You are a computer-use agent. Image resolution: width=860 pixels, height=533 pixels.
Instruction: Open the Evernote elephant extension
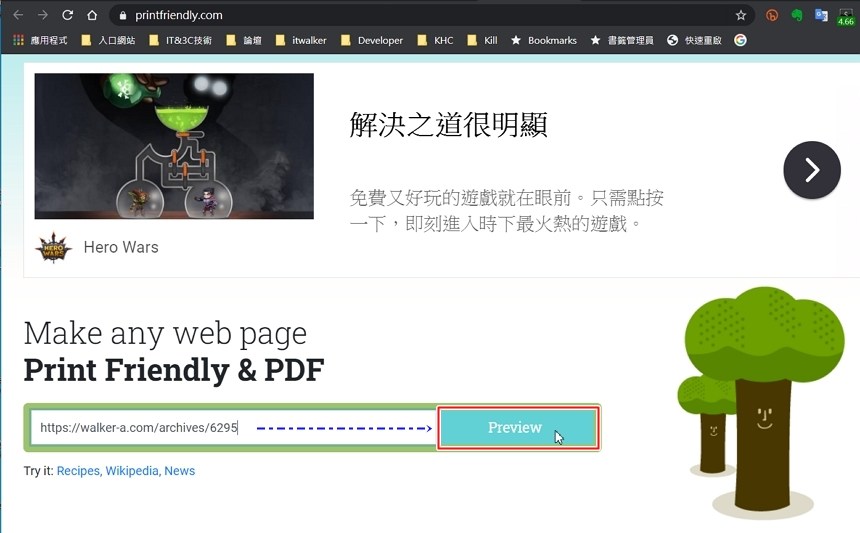click(x=797, y=15)
